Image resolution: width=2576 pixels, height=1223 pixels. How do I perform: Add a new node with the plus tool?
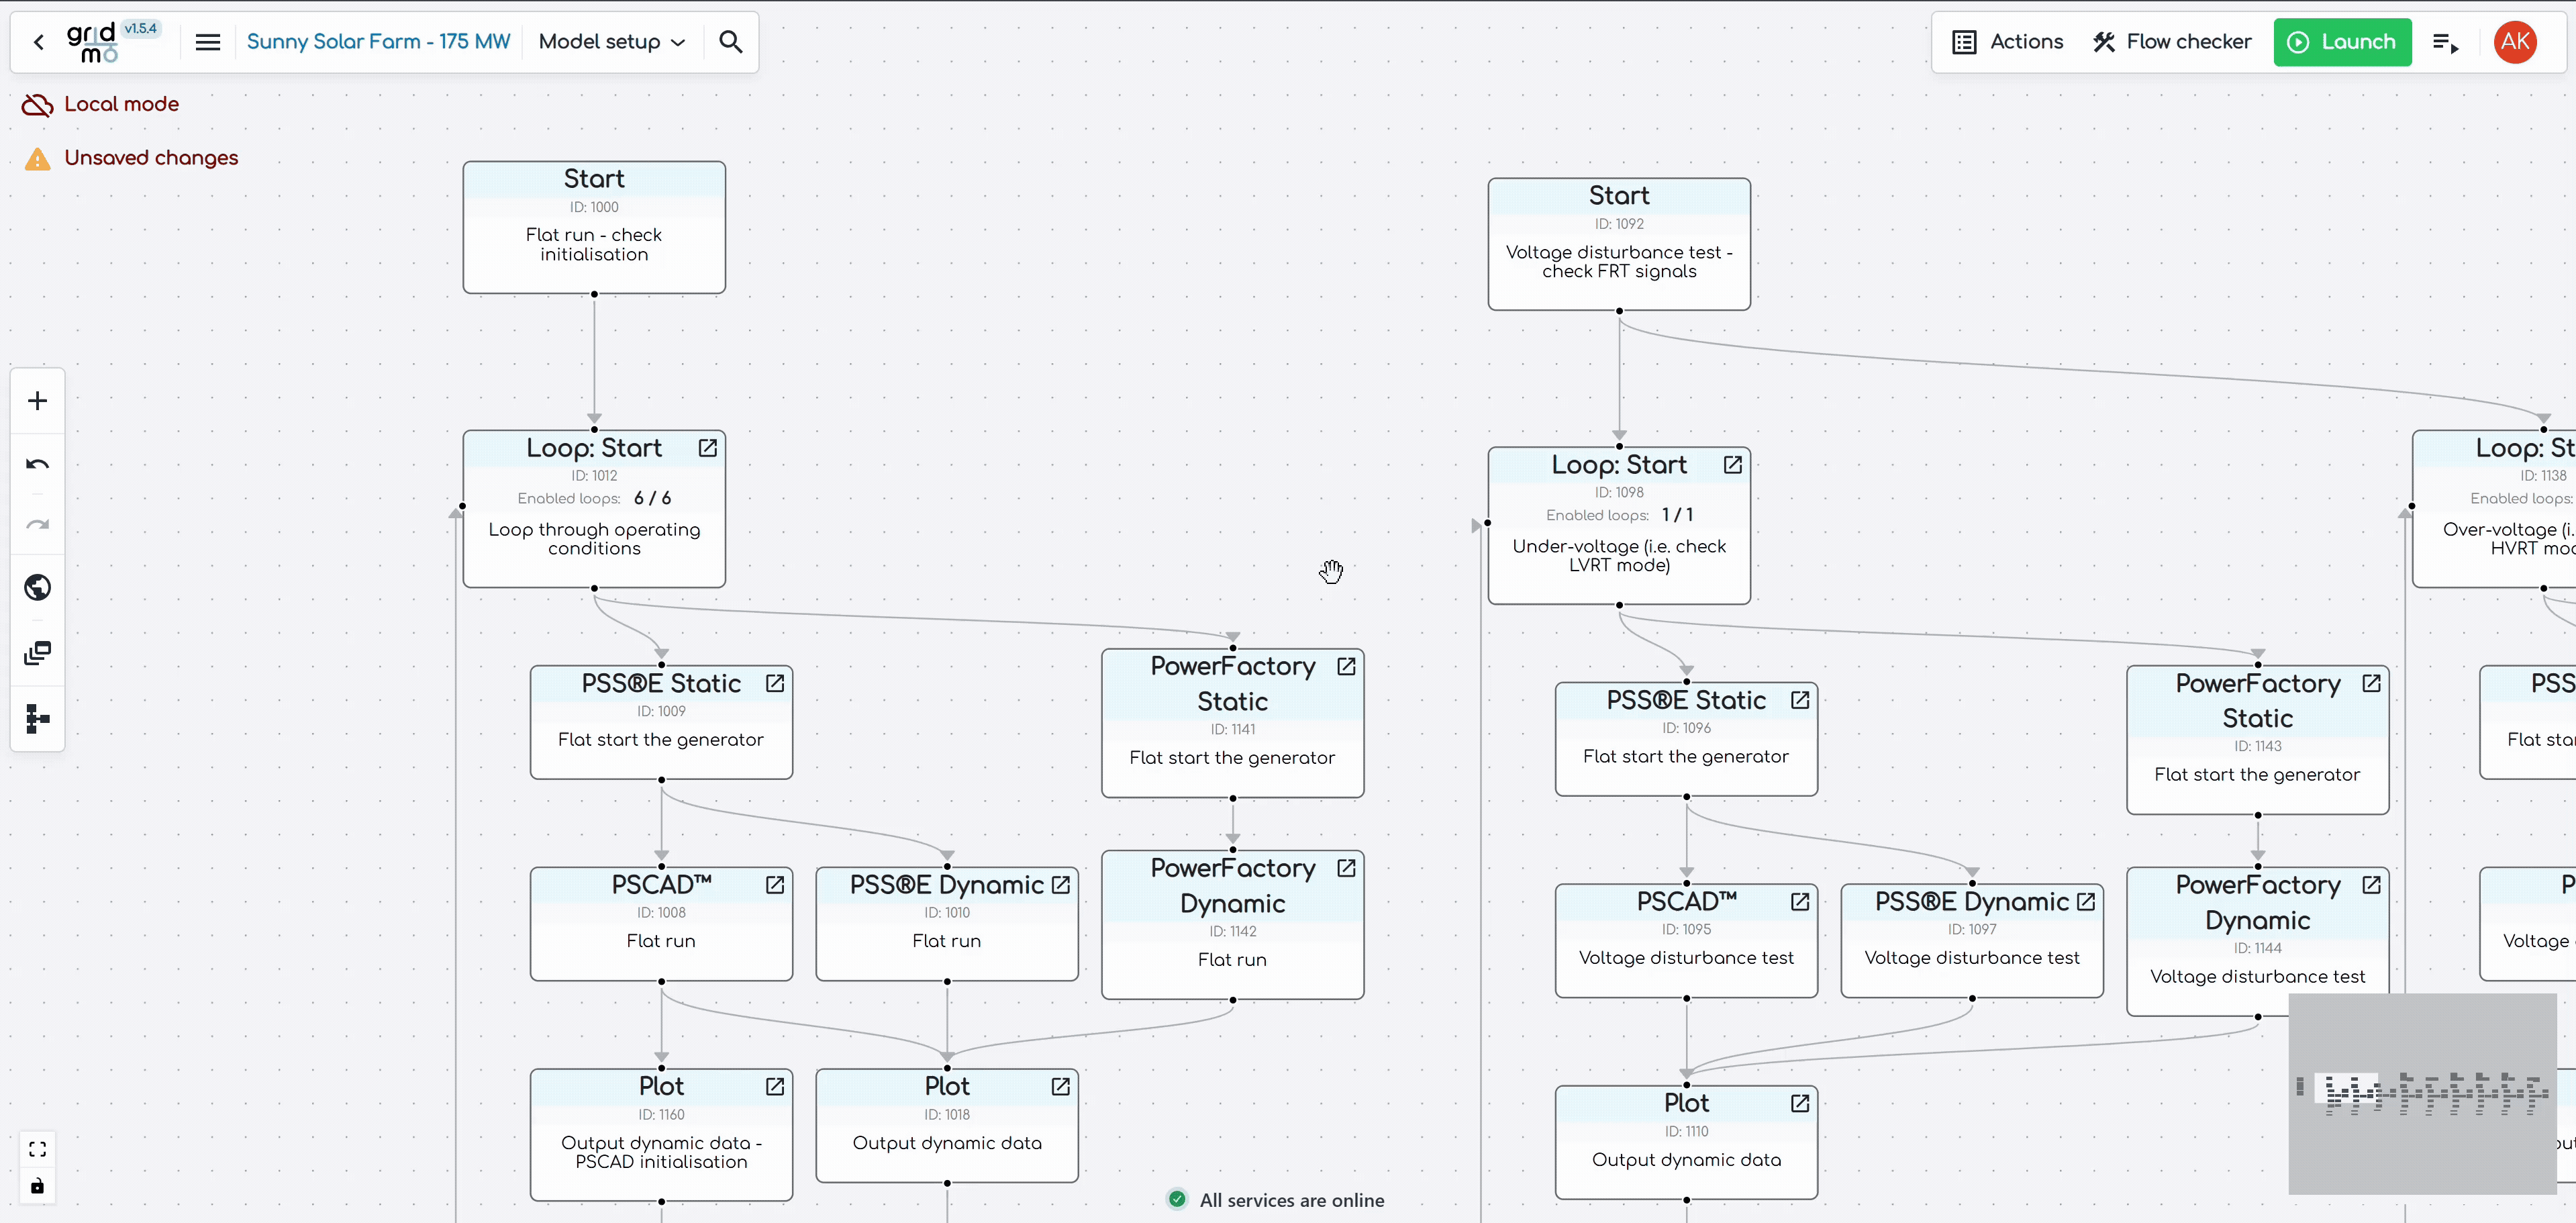37,401
